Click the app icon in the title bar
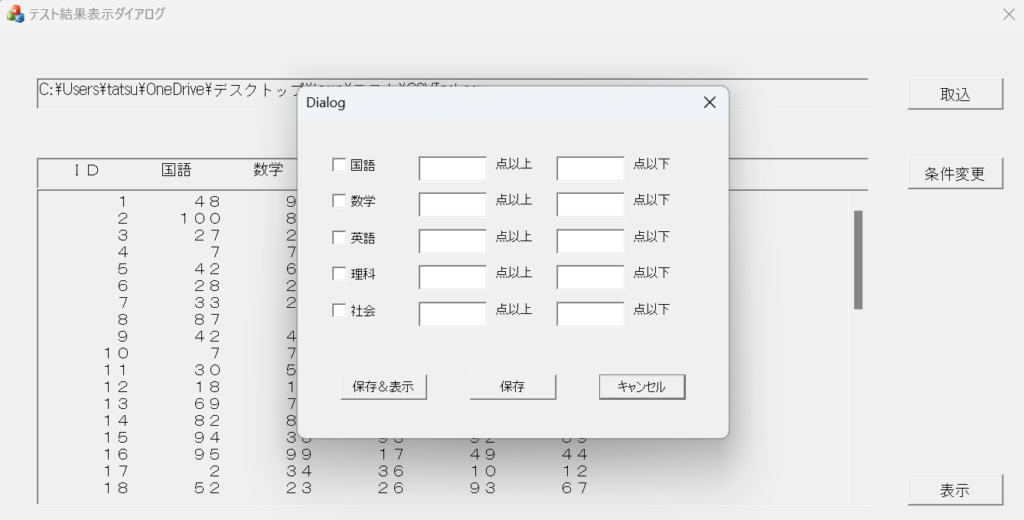1024x520 pixels. click(x=15, y=14)
